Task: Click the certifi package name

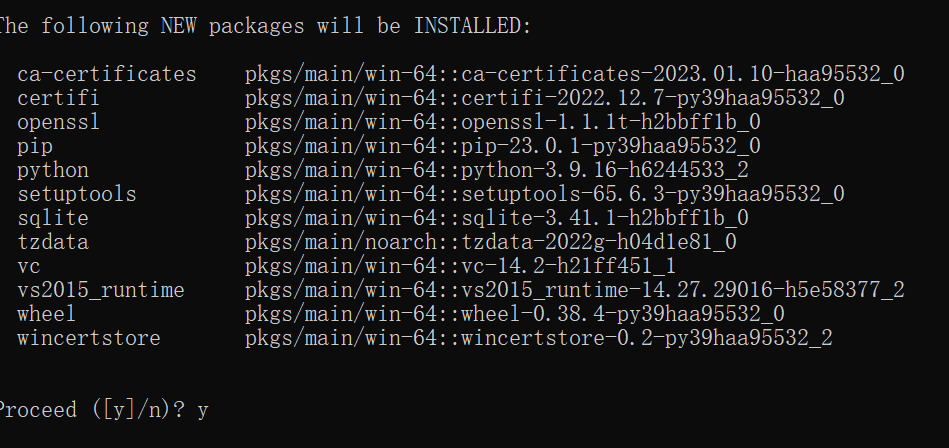Action: [58, 98]
